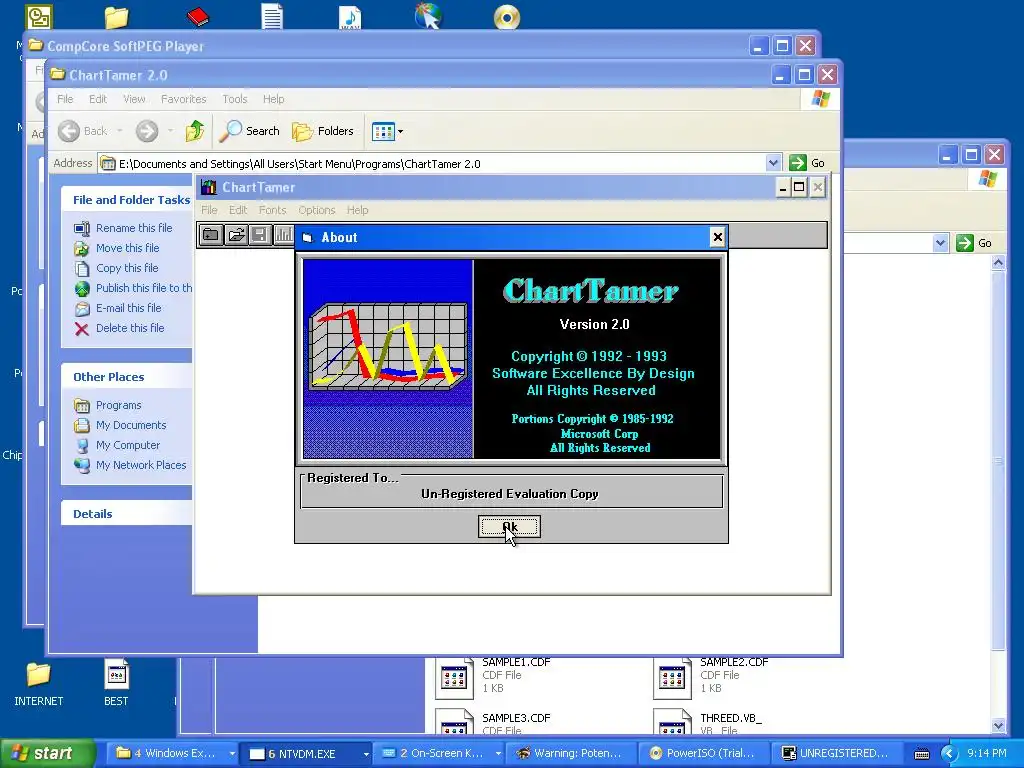Image resolution: width=1024 pixels, height=768 pixels.
Task: Click the WAV music file desktop icon
Action: pyautogui.click(x=350, y=16)
